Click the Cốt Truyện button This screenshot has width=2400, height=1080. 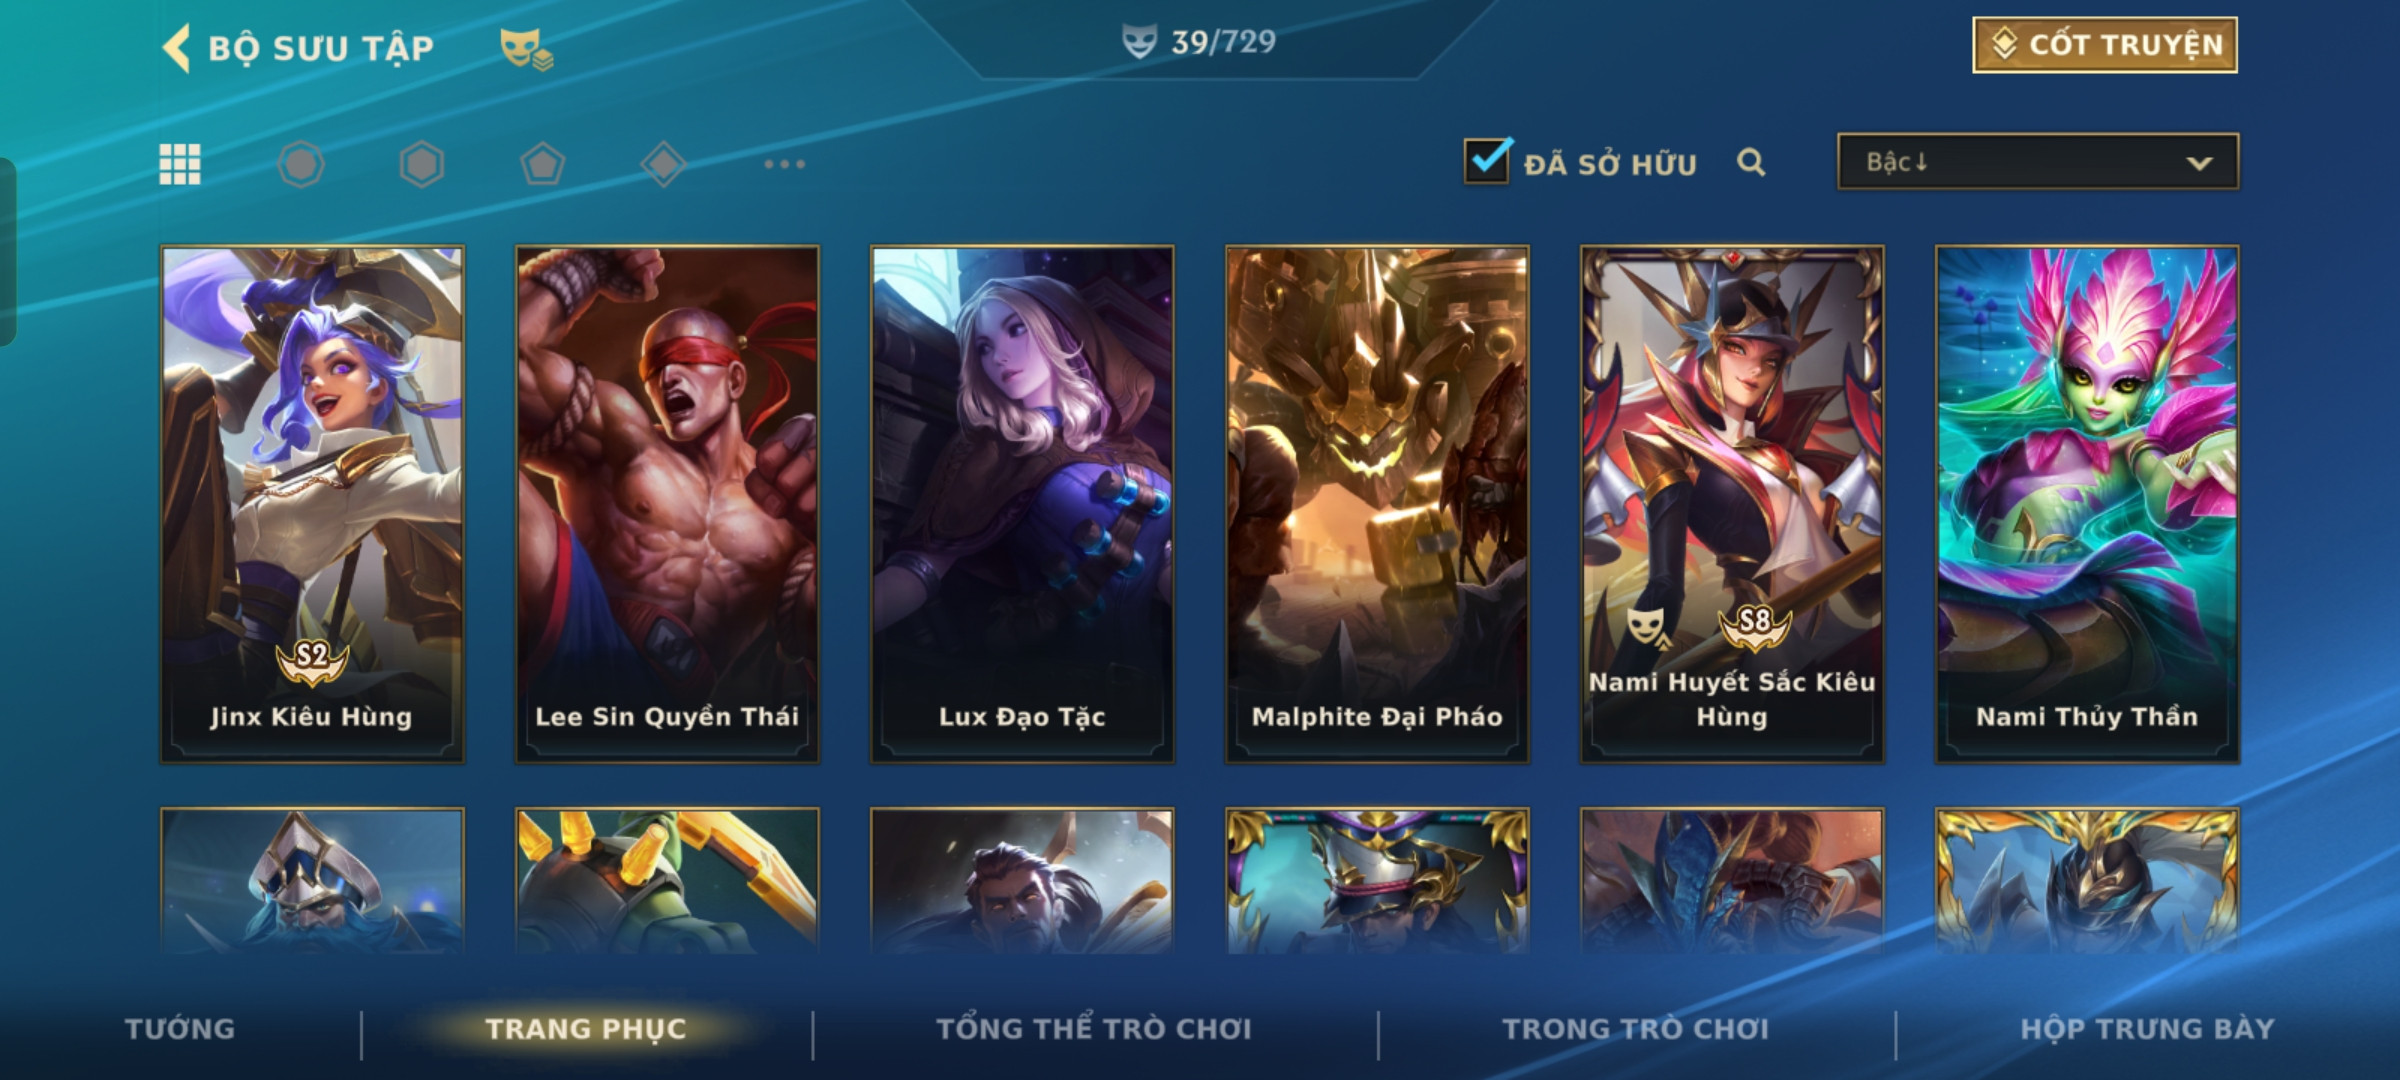[2105, 45]
